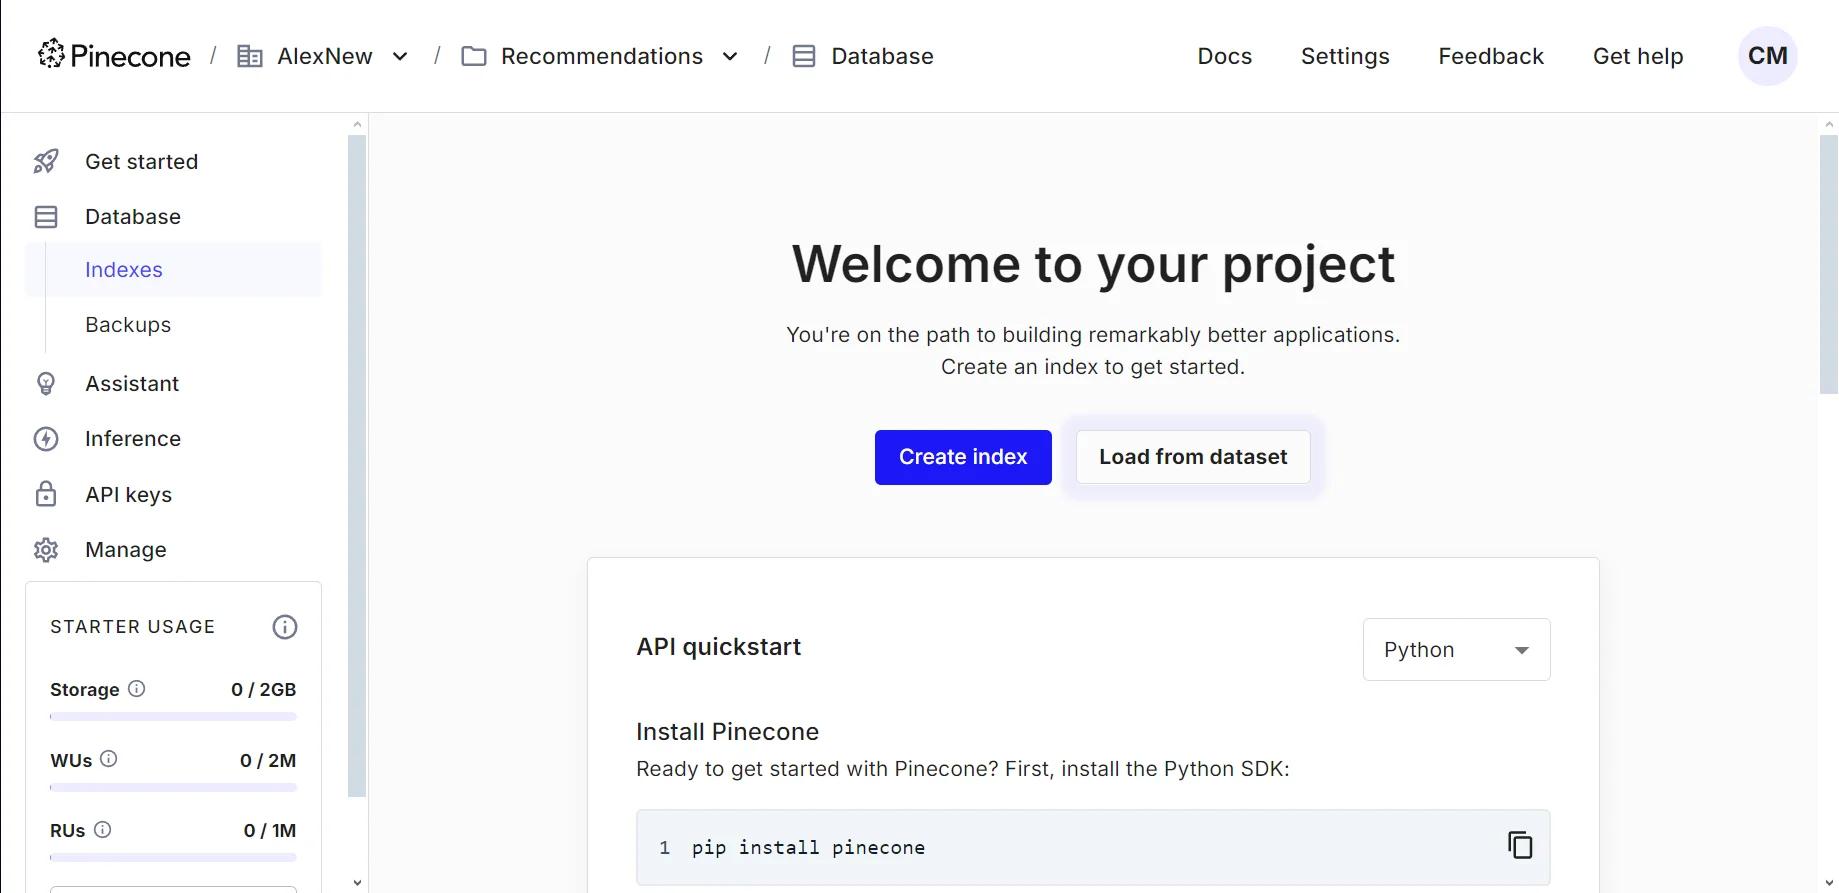Click the Get started rocket icon

click(46, 162)
